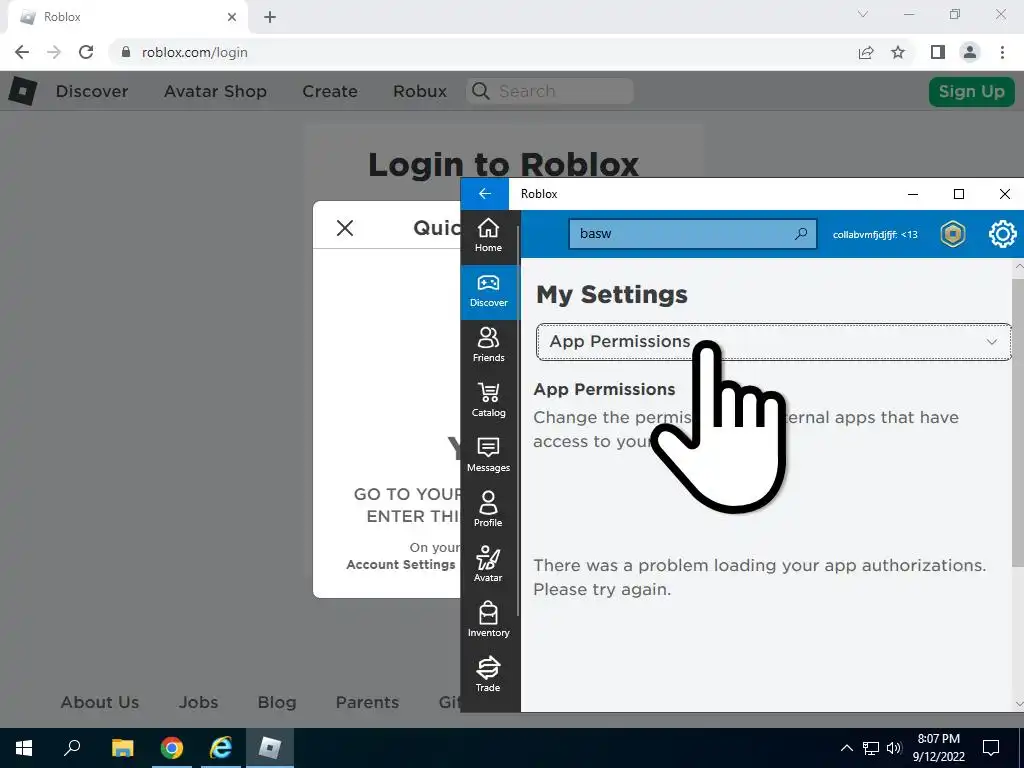Open Profile in the Roblox app sidebar
The image size is (1024, 768).
[488, 509]
